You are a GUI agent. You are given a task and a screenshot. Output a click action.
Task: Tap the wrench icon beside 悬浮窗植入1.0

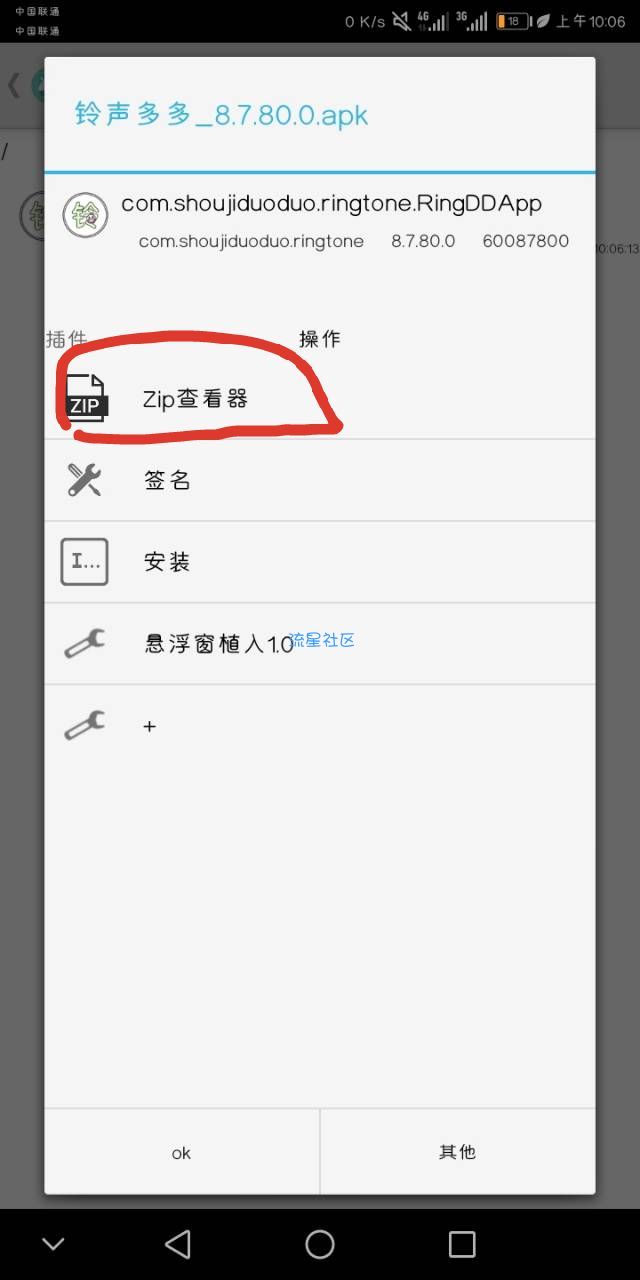(x=84, y=643)
